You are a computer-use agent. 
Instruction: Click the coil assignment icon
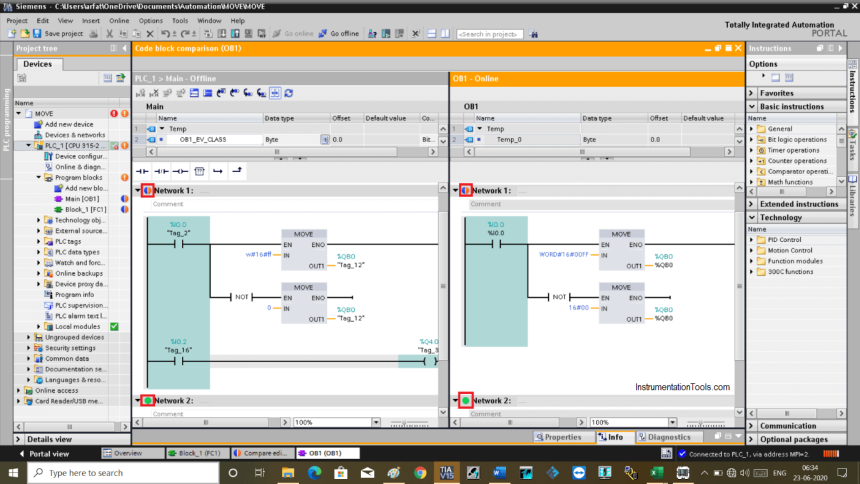[180, 171]
